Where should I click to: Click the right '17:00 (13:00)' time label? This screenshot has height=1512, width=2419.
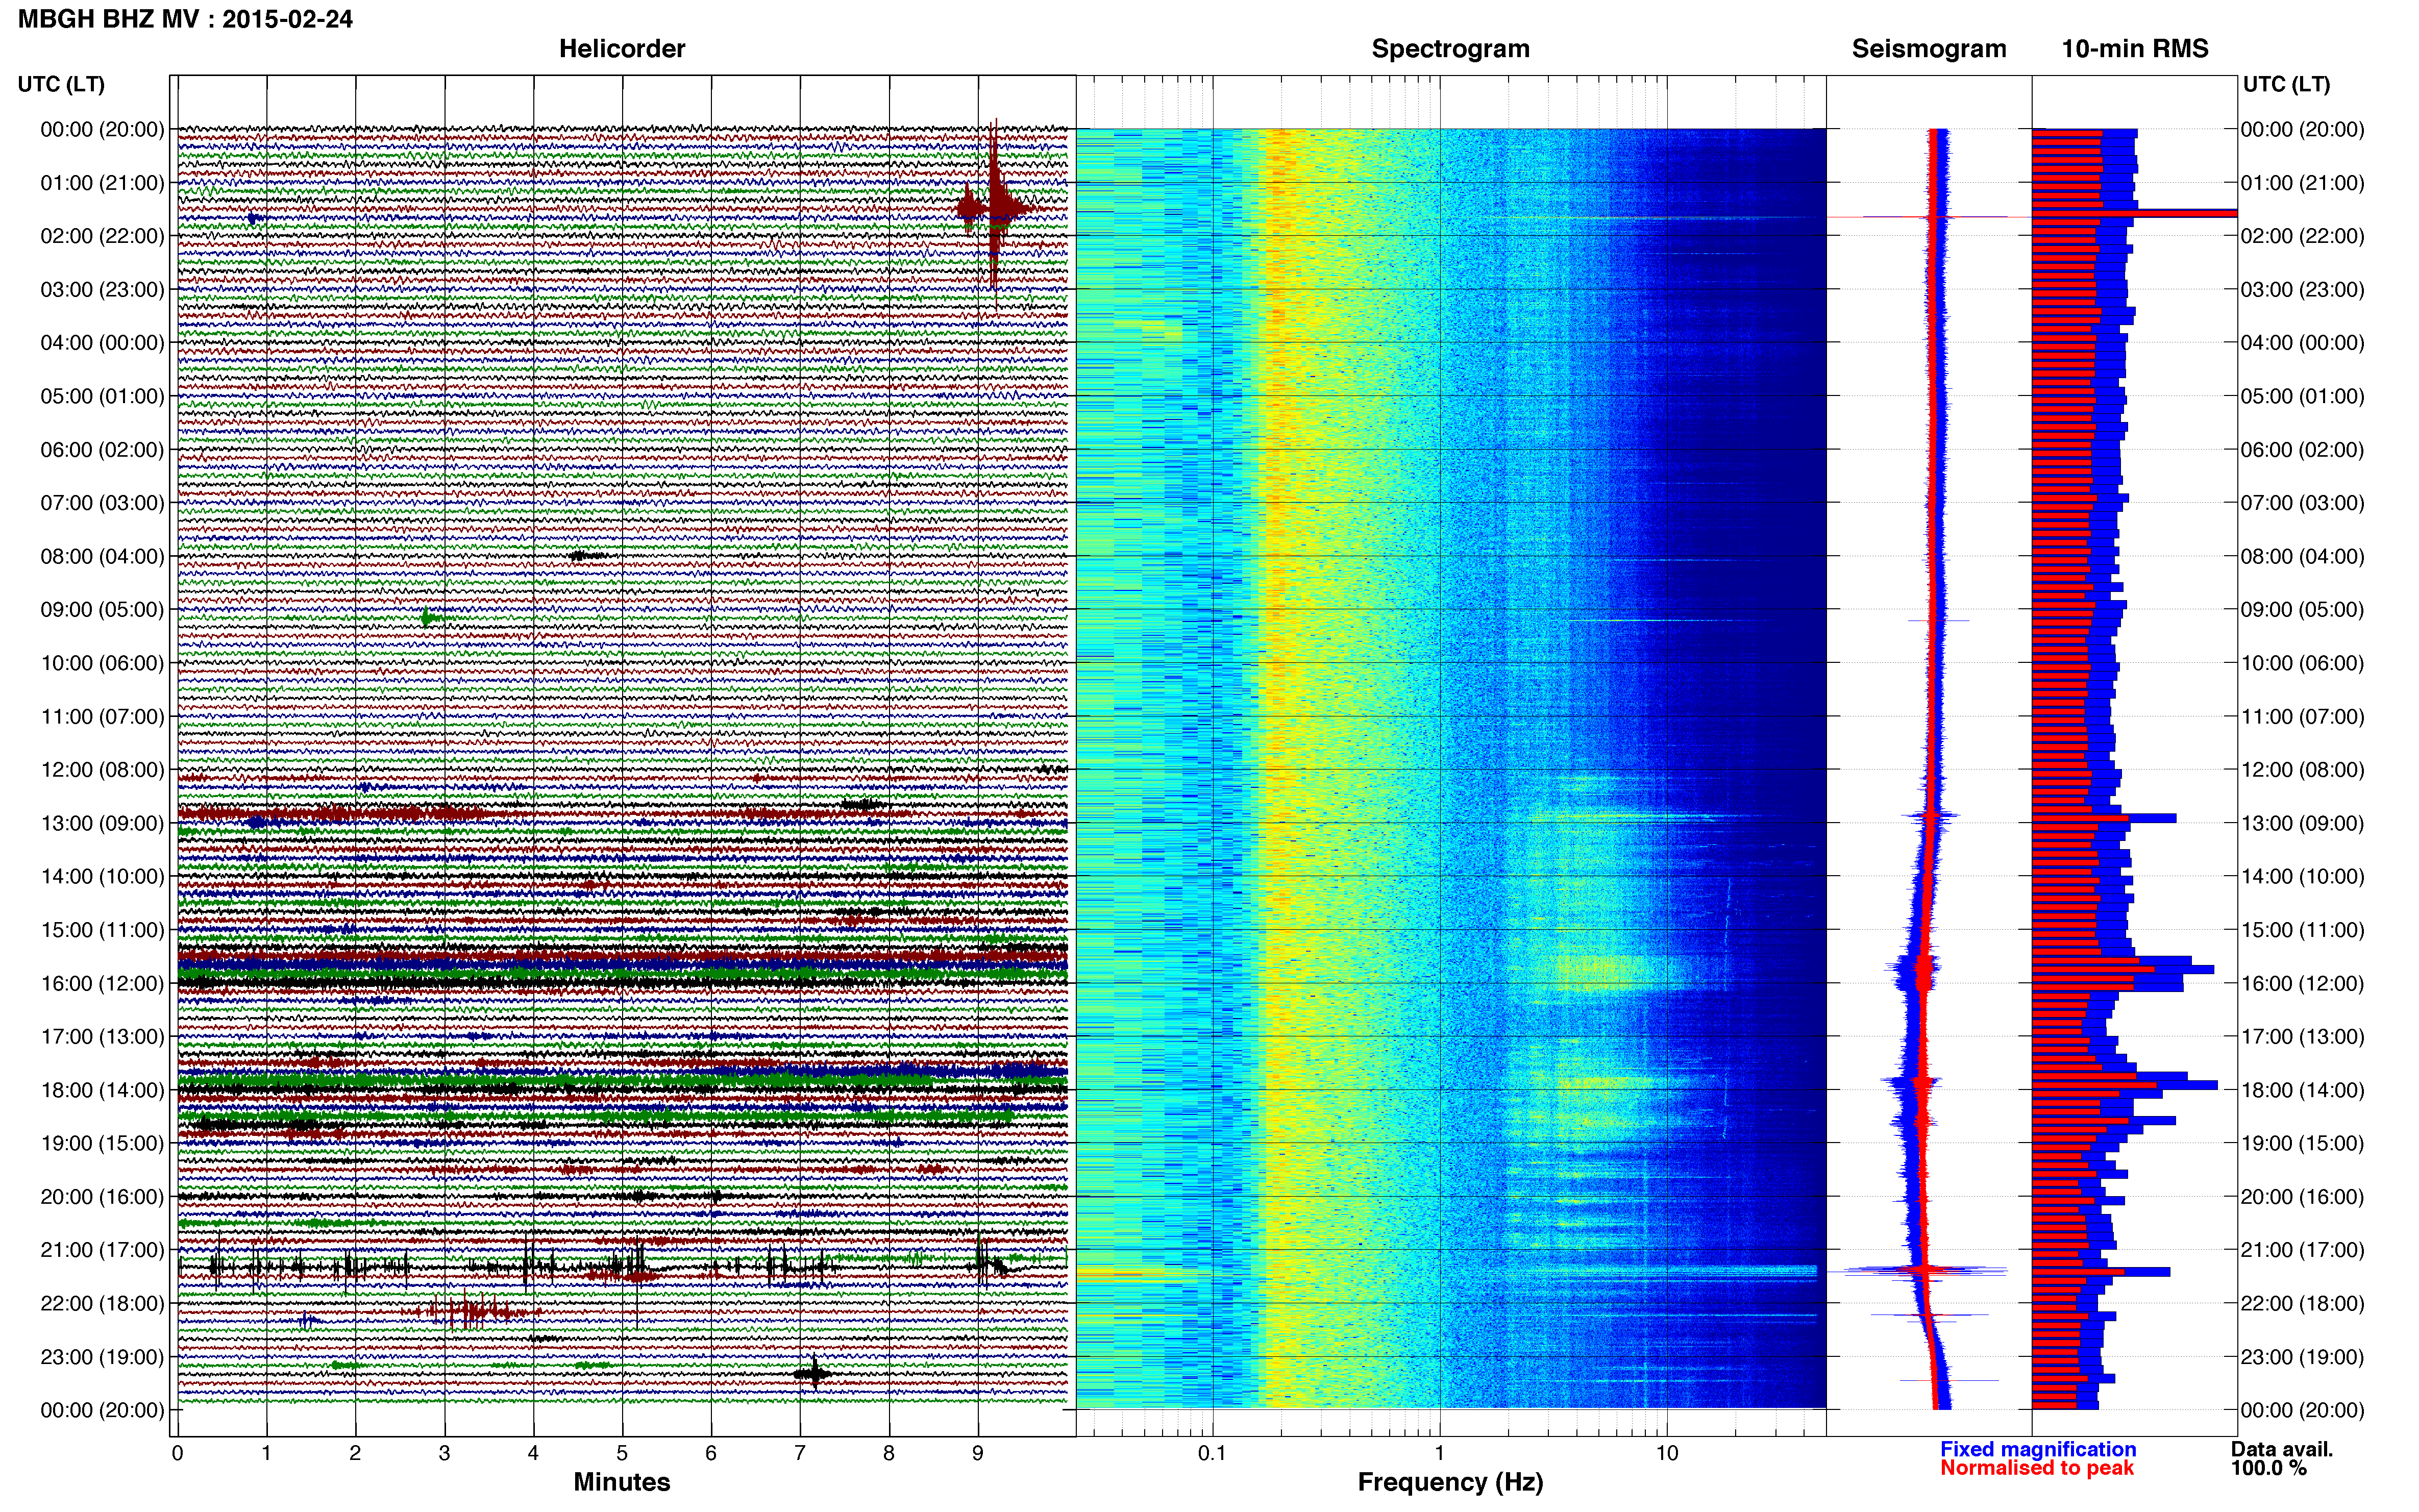click(x=2302, y=1036)
